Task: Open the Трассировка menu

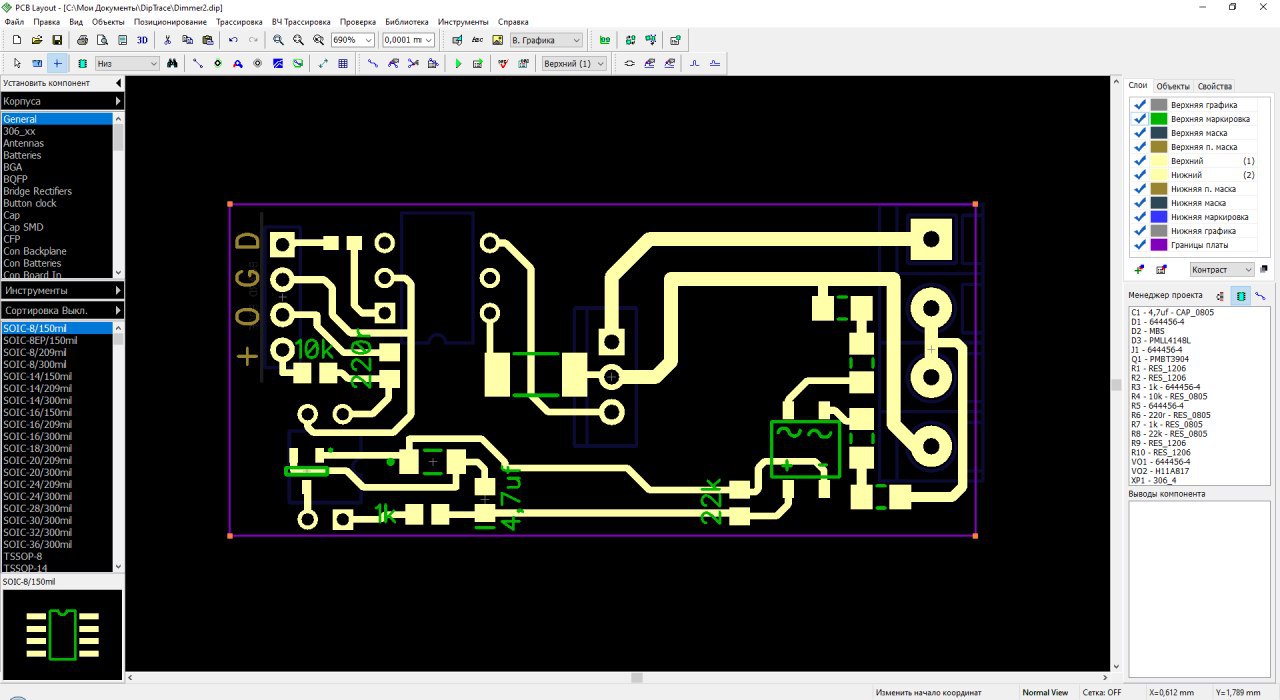Action: pyautogui.click(x=239, y=21)
